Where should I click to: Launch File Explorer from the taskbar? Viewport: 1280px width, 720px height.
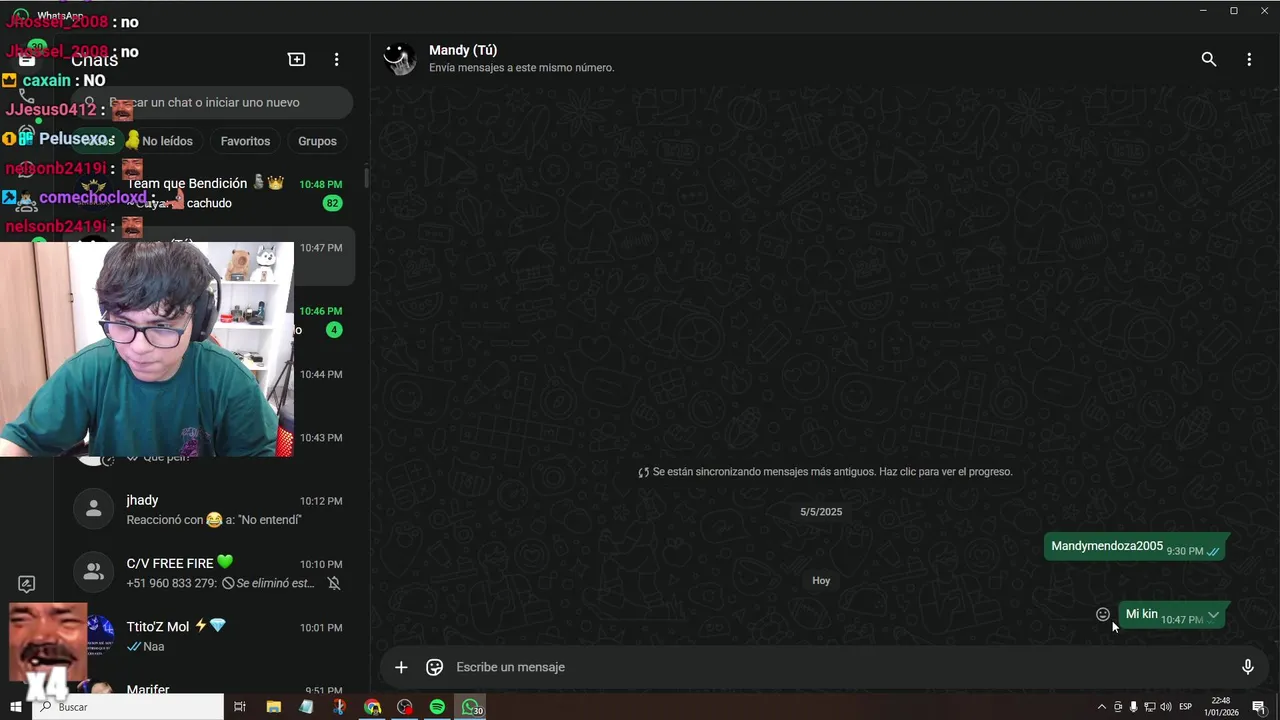[x=274, y=707]
